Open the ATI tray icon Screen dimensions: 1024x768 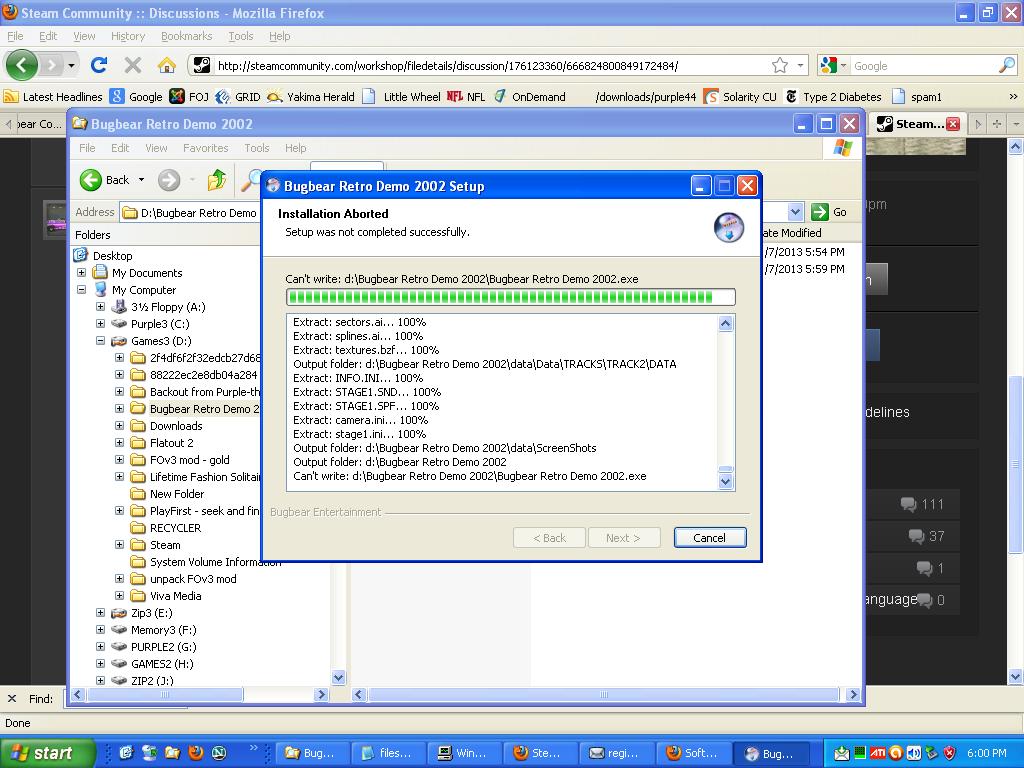coord(877,753)
